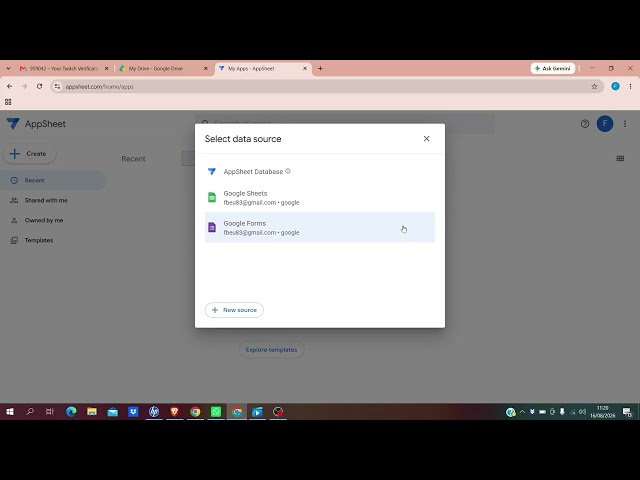Launch Microsoft Edge from taskbar
The height and width of the screenshot is (480, 640).
point(71,412)
